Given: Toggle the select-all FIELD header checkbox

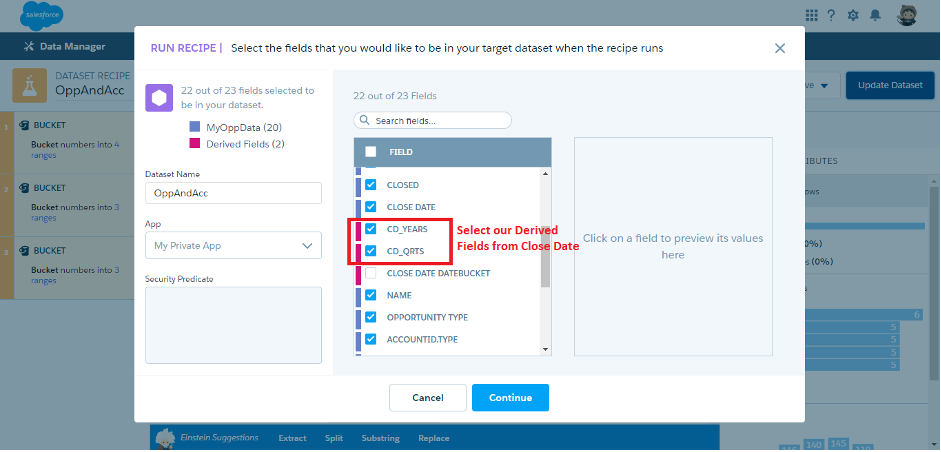Looking at the screenshot, I should point(371,152).
